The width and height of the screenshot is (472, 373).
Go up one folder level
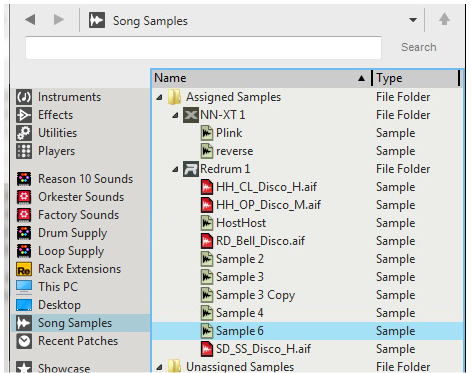point(444,19)
